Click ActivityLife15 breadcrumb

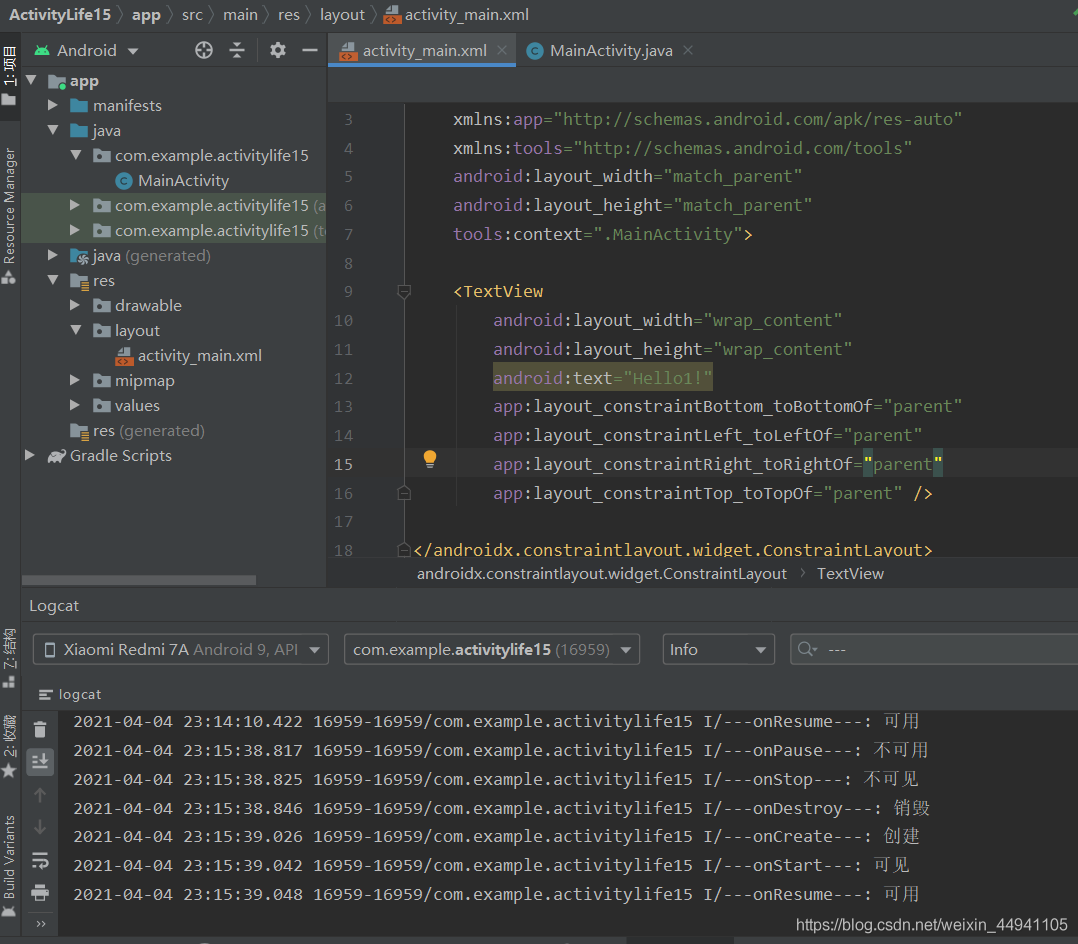pos(59,14)
